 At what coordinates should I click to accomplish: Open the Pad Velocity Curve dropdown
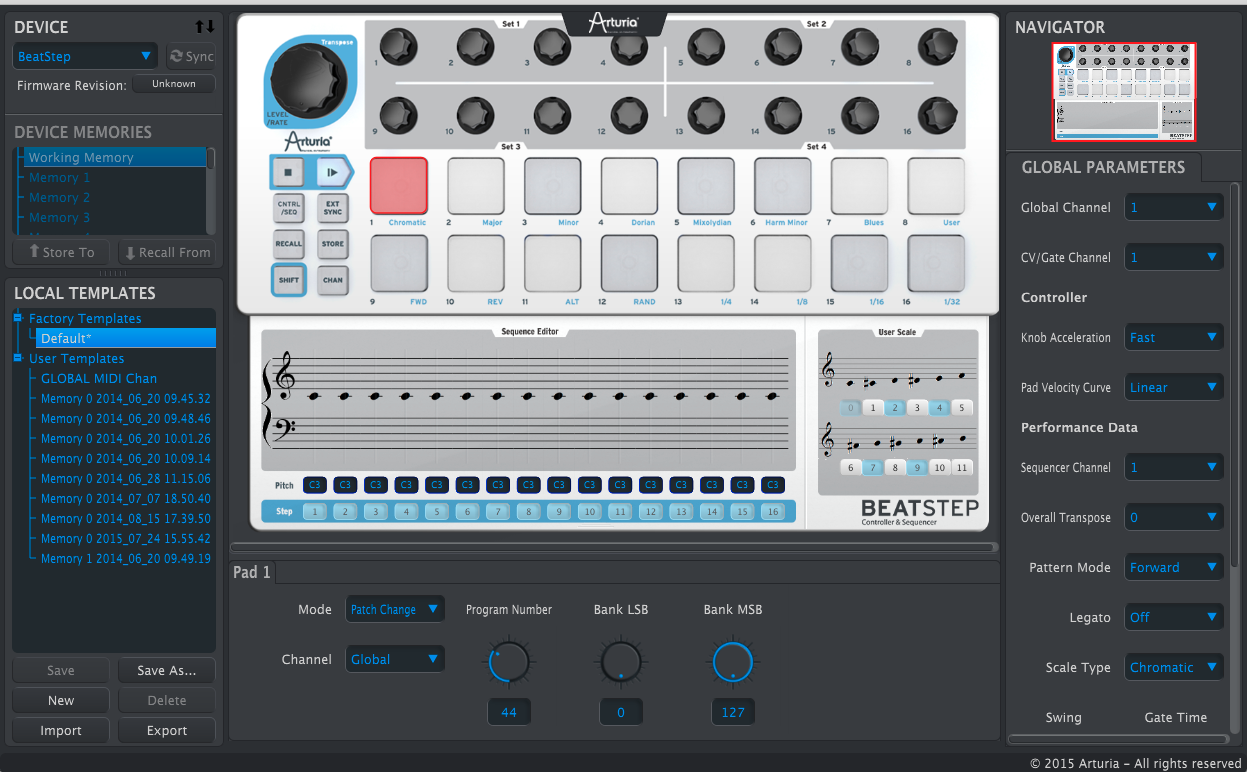pyautogui.click(x=1174, y=387)
